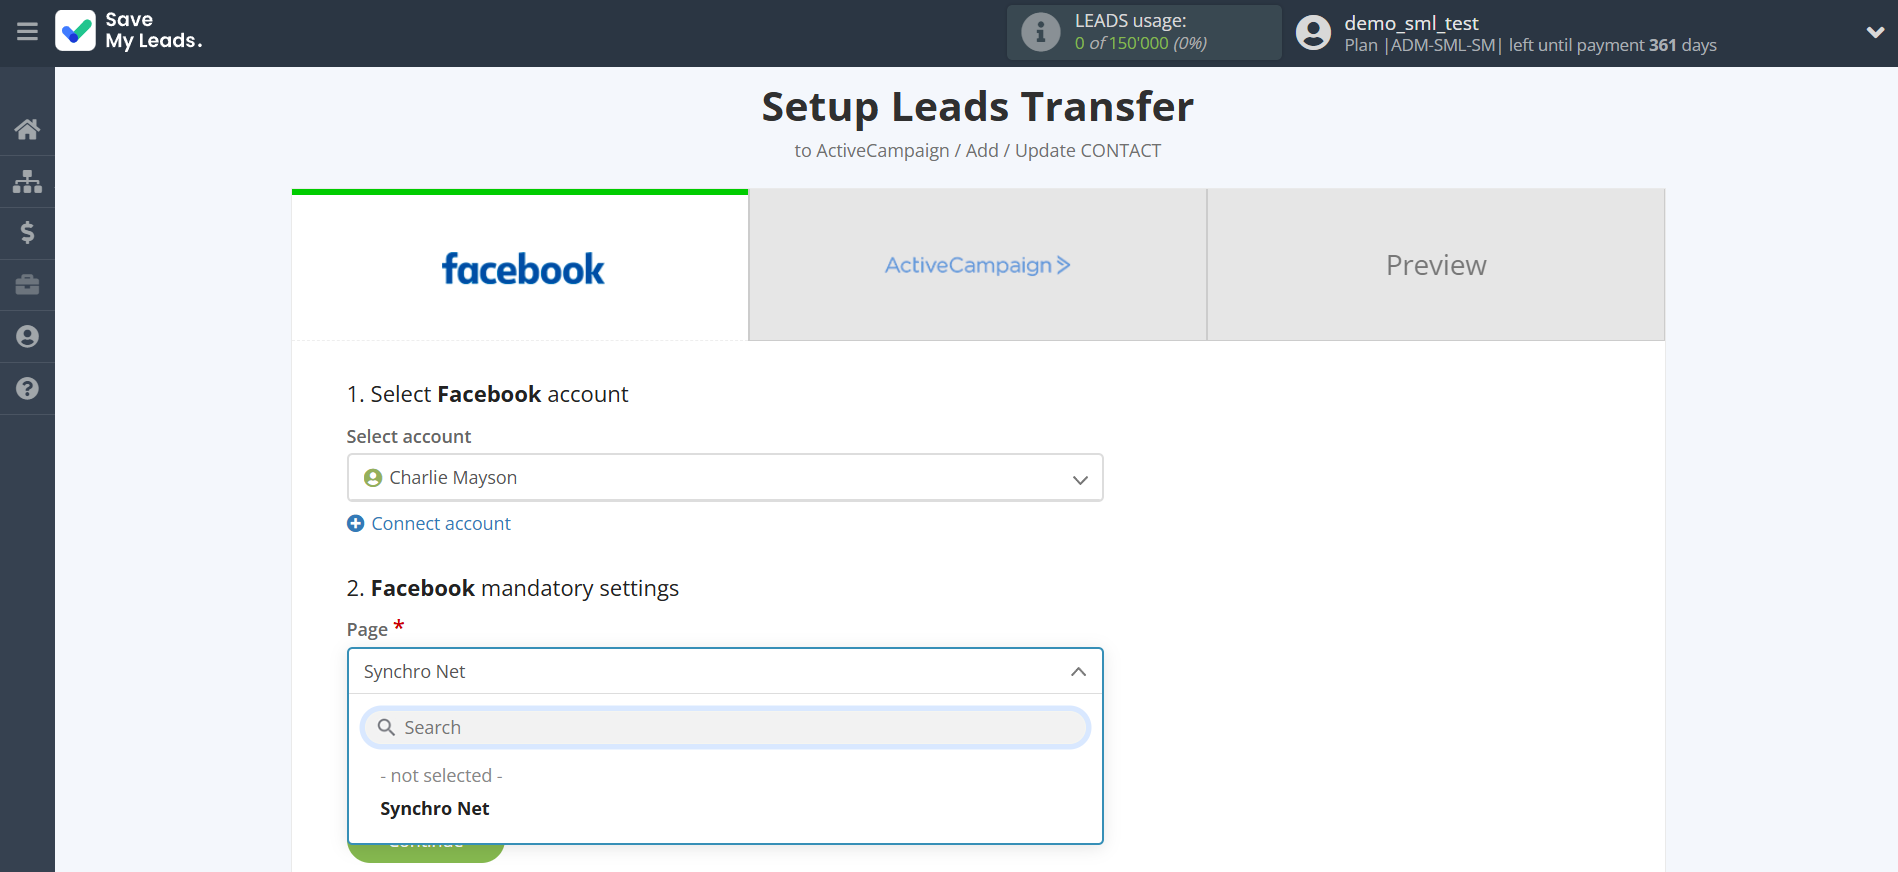Open the hamburger menu
This screenshot has width=1898, height=872.
(x=27, y=32)
